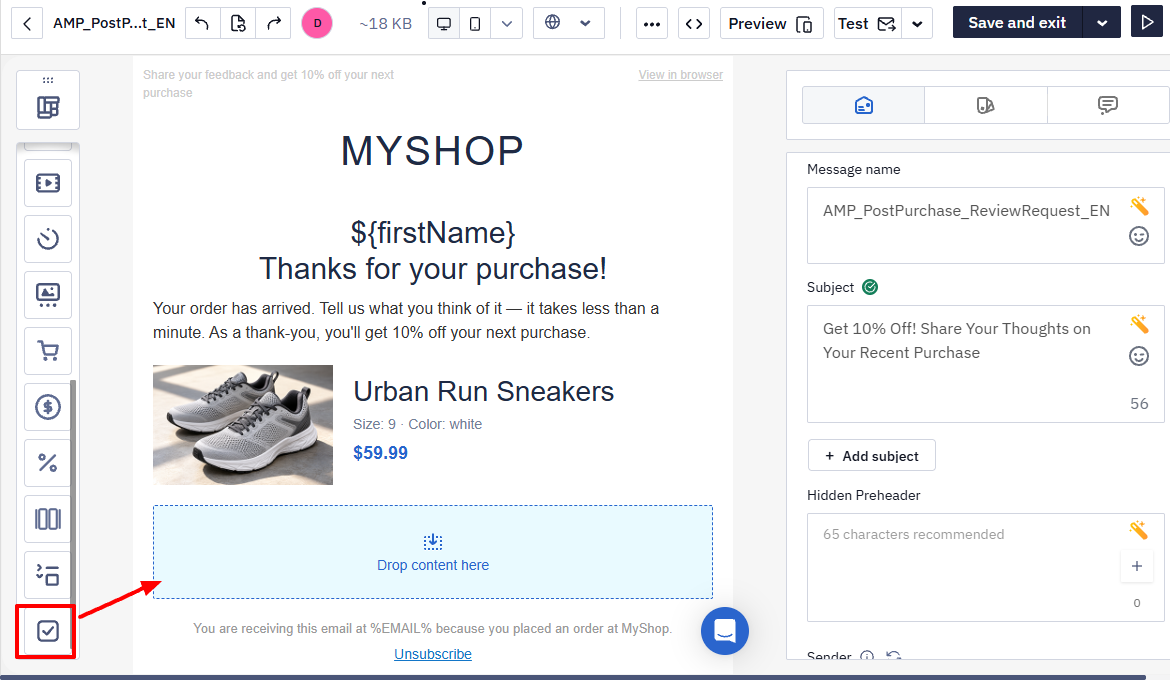Open the structures layout block panel
This screenshot has height=680, width=1170.
[x=48, y=107]
